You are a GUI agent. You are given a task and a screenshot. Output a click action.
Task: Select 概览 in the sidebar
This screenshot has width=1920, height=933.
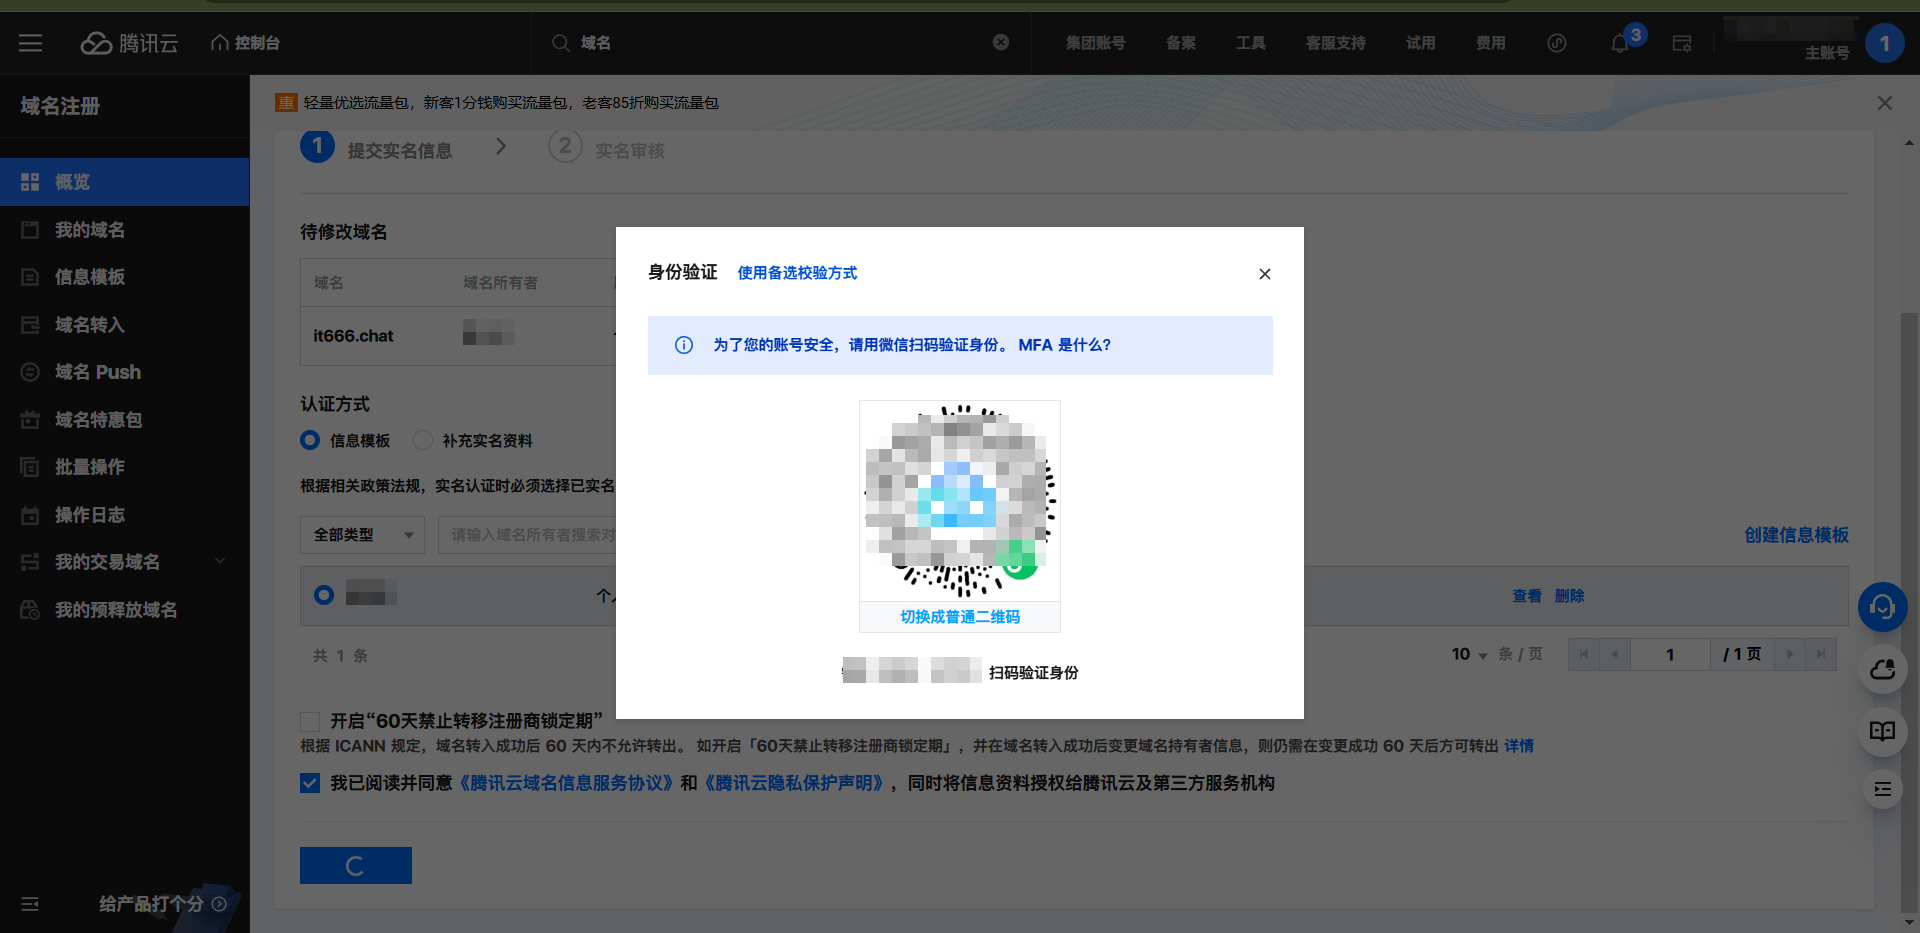(x=124, y=182)
